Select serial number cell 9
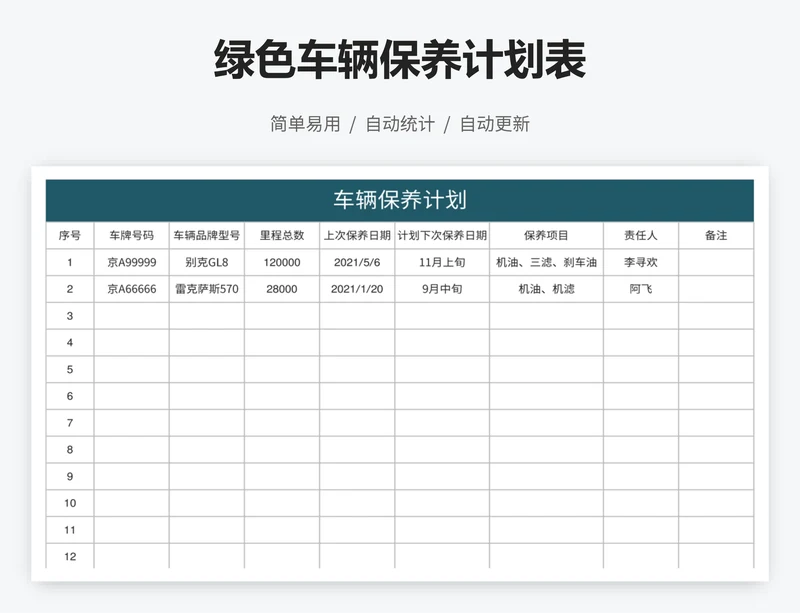Image resolution: width=800 pixels, height=613 pixels. pyautogui.click(x=70, y=476)
